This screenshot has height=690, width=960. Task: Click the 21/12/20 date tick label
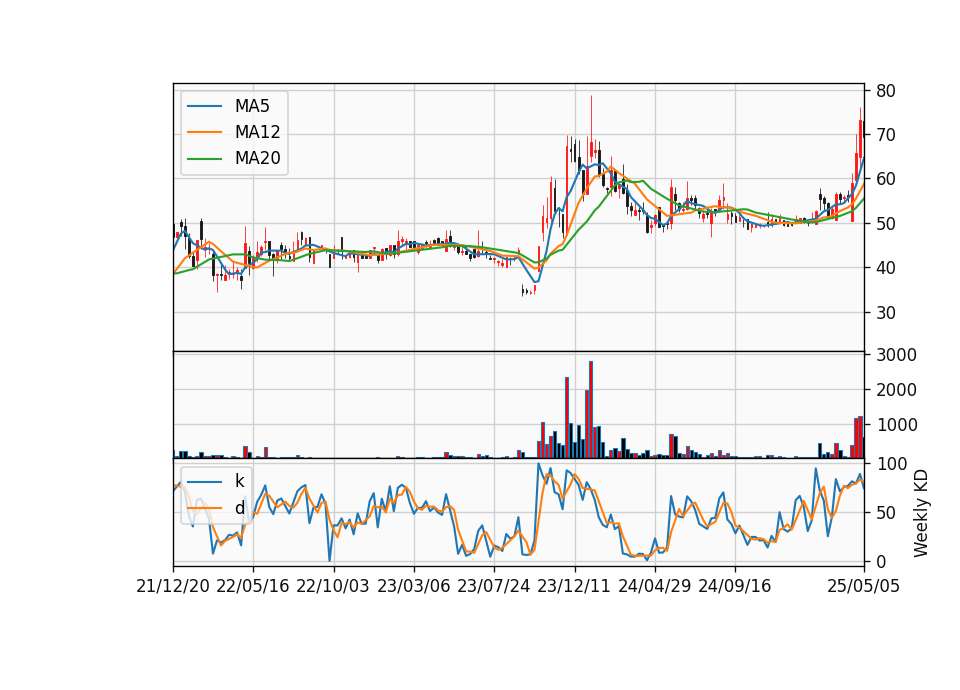point(173,586)
